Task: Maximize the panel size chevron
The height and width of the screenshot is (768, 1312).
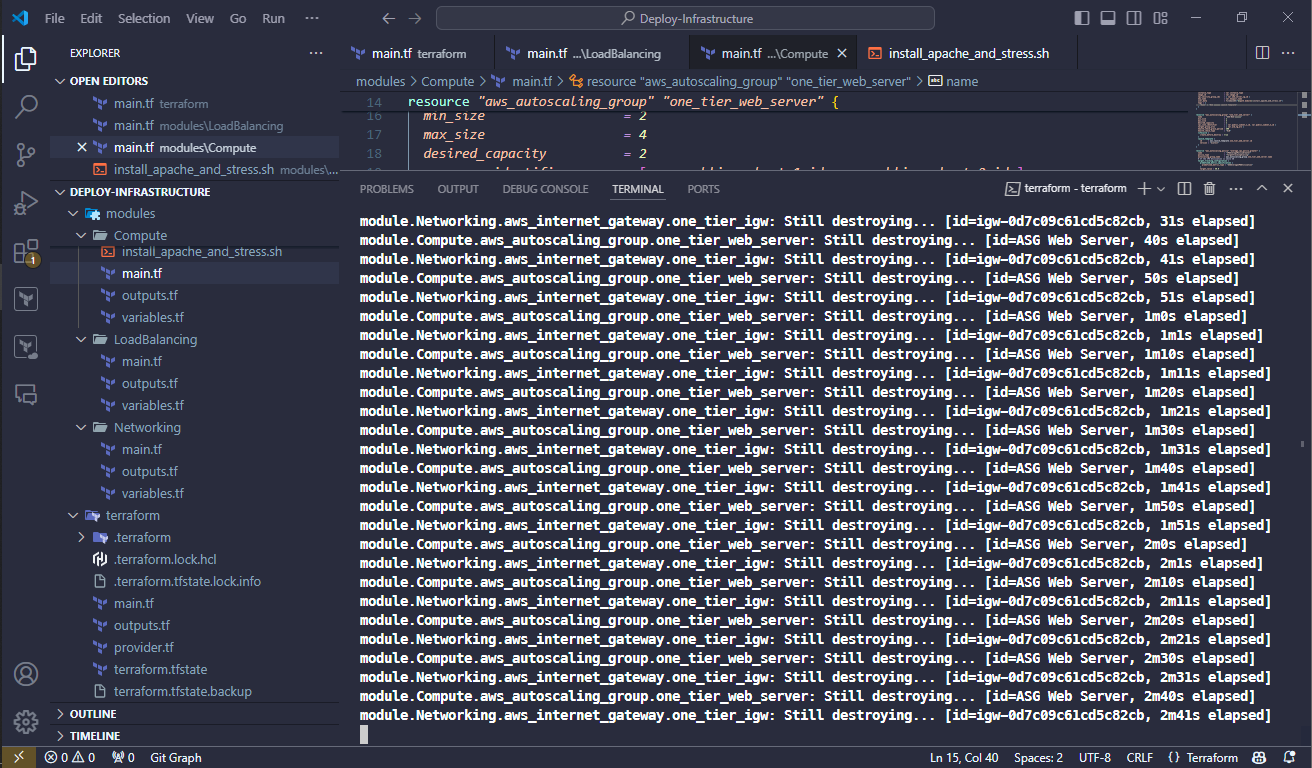Action: point(1262,188)
